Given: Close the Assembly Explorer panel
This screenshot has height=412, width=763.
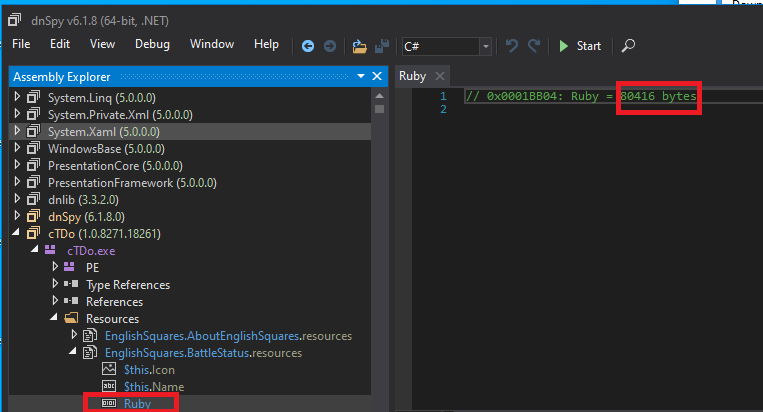Looking at the screenshot, I should pos(377,76).
